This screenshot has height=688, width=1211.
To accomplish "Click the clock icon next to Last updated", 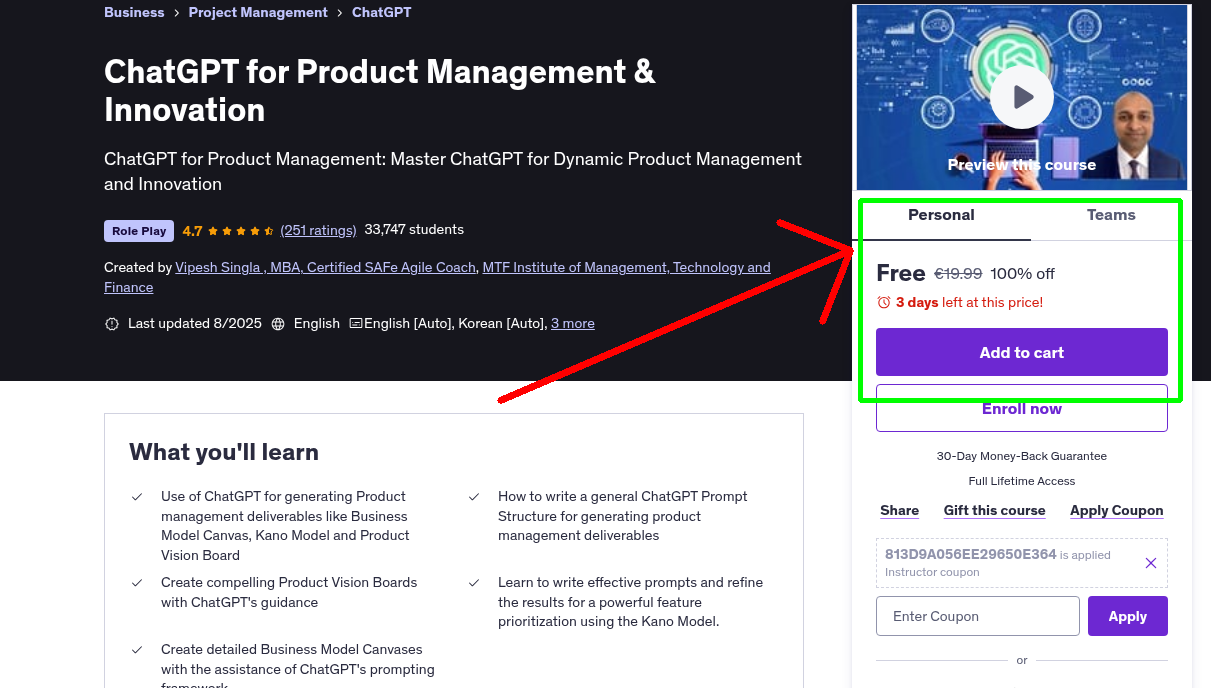I will pos(112,324).
